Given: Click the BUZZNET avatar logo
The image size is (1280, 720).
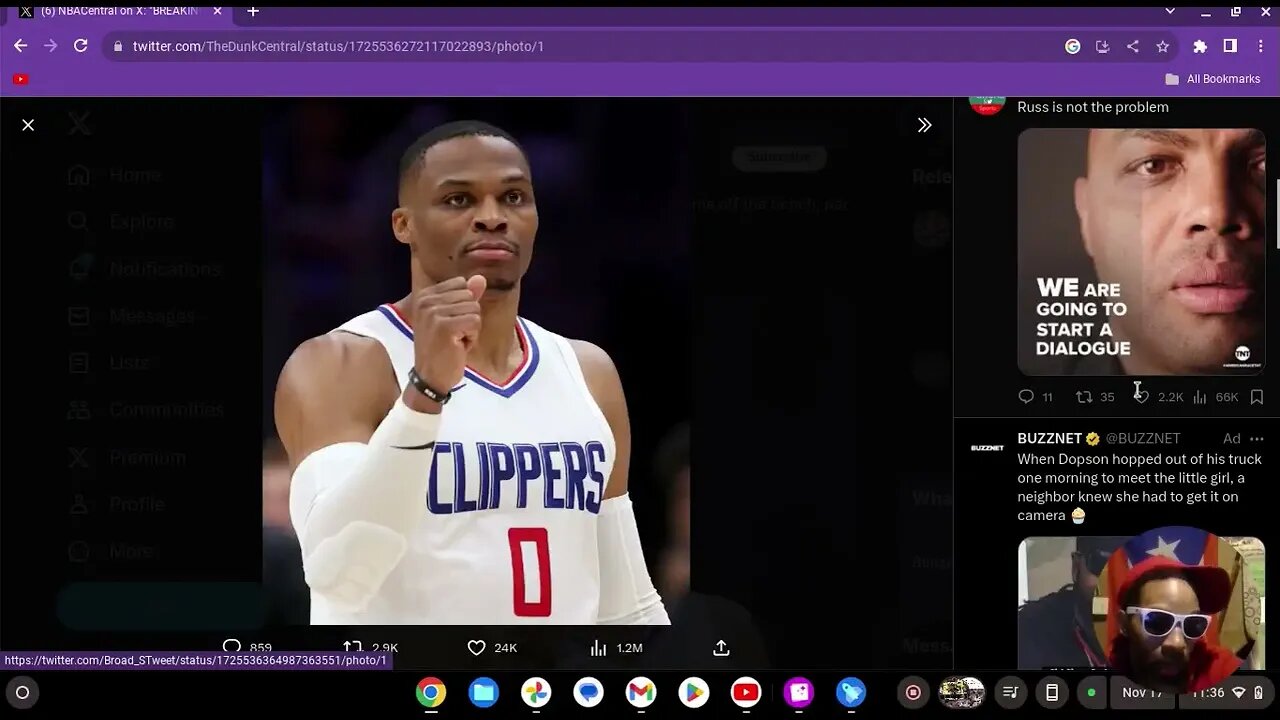Looking at the screenshot, I should point(987,448).
